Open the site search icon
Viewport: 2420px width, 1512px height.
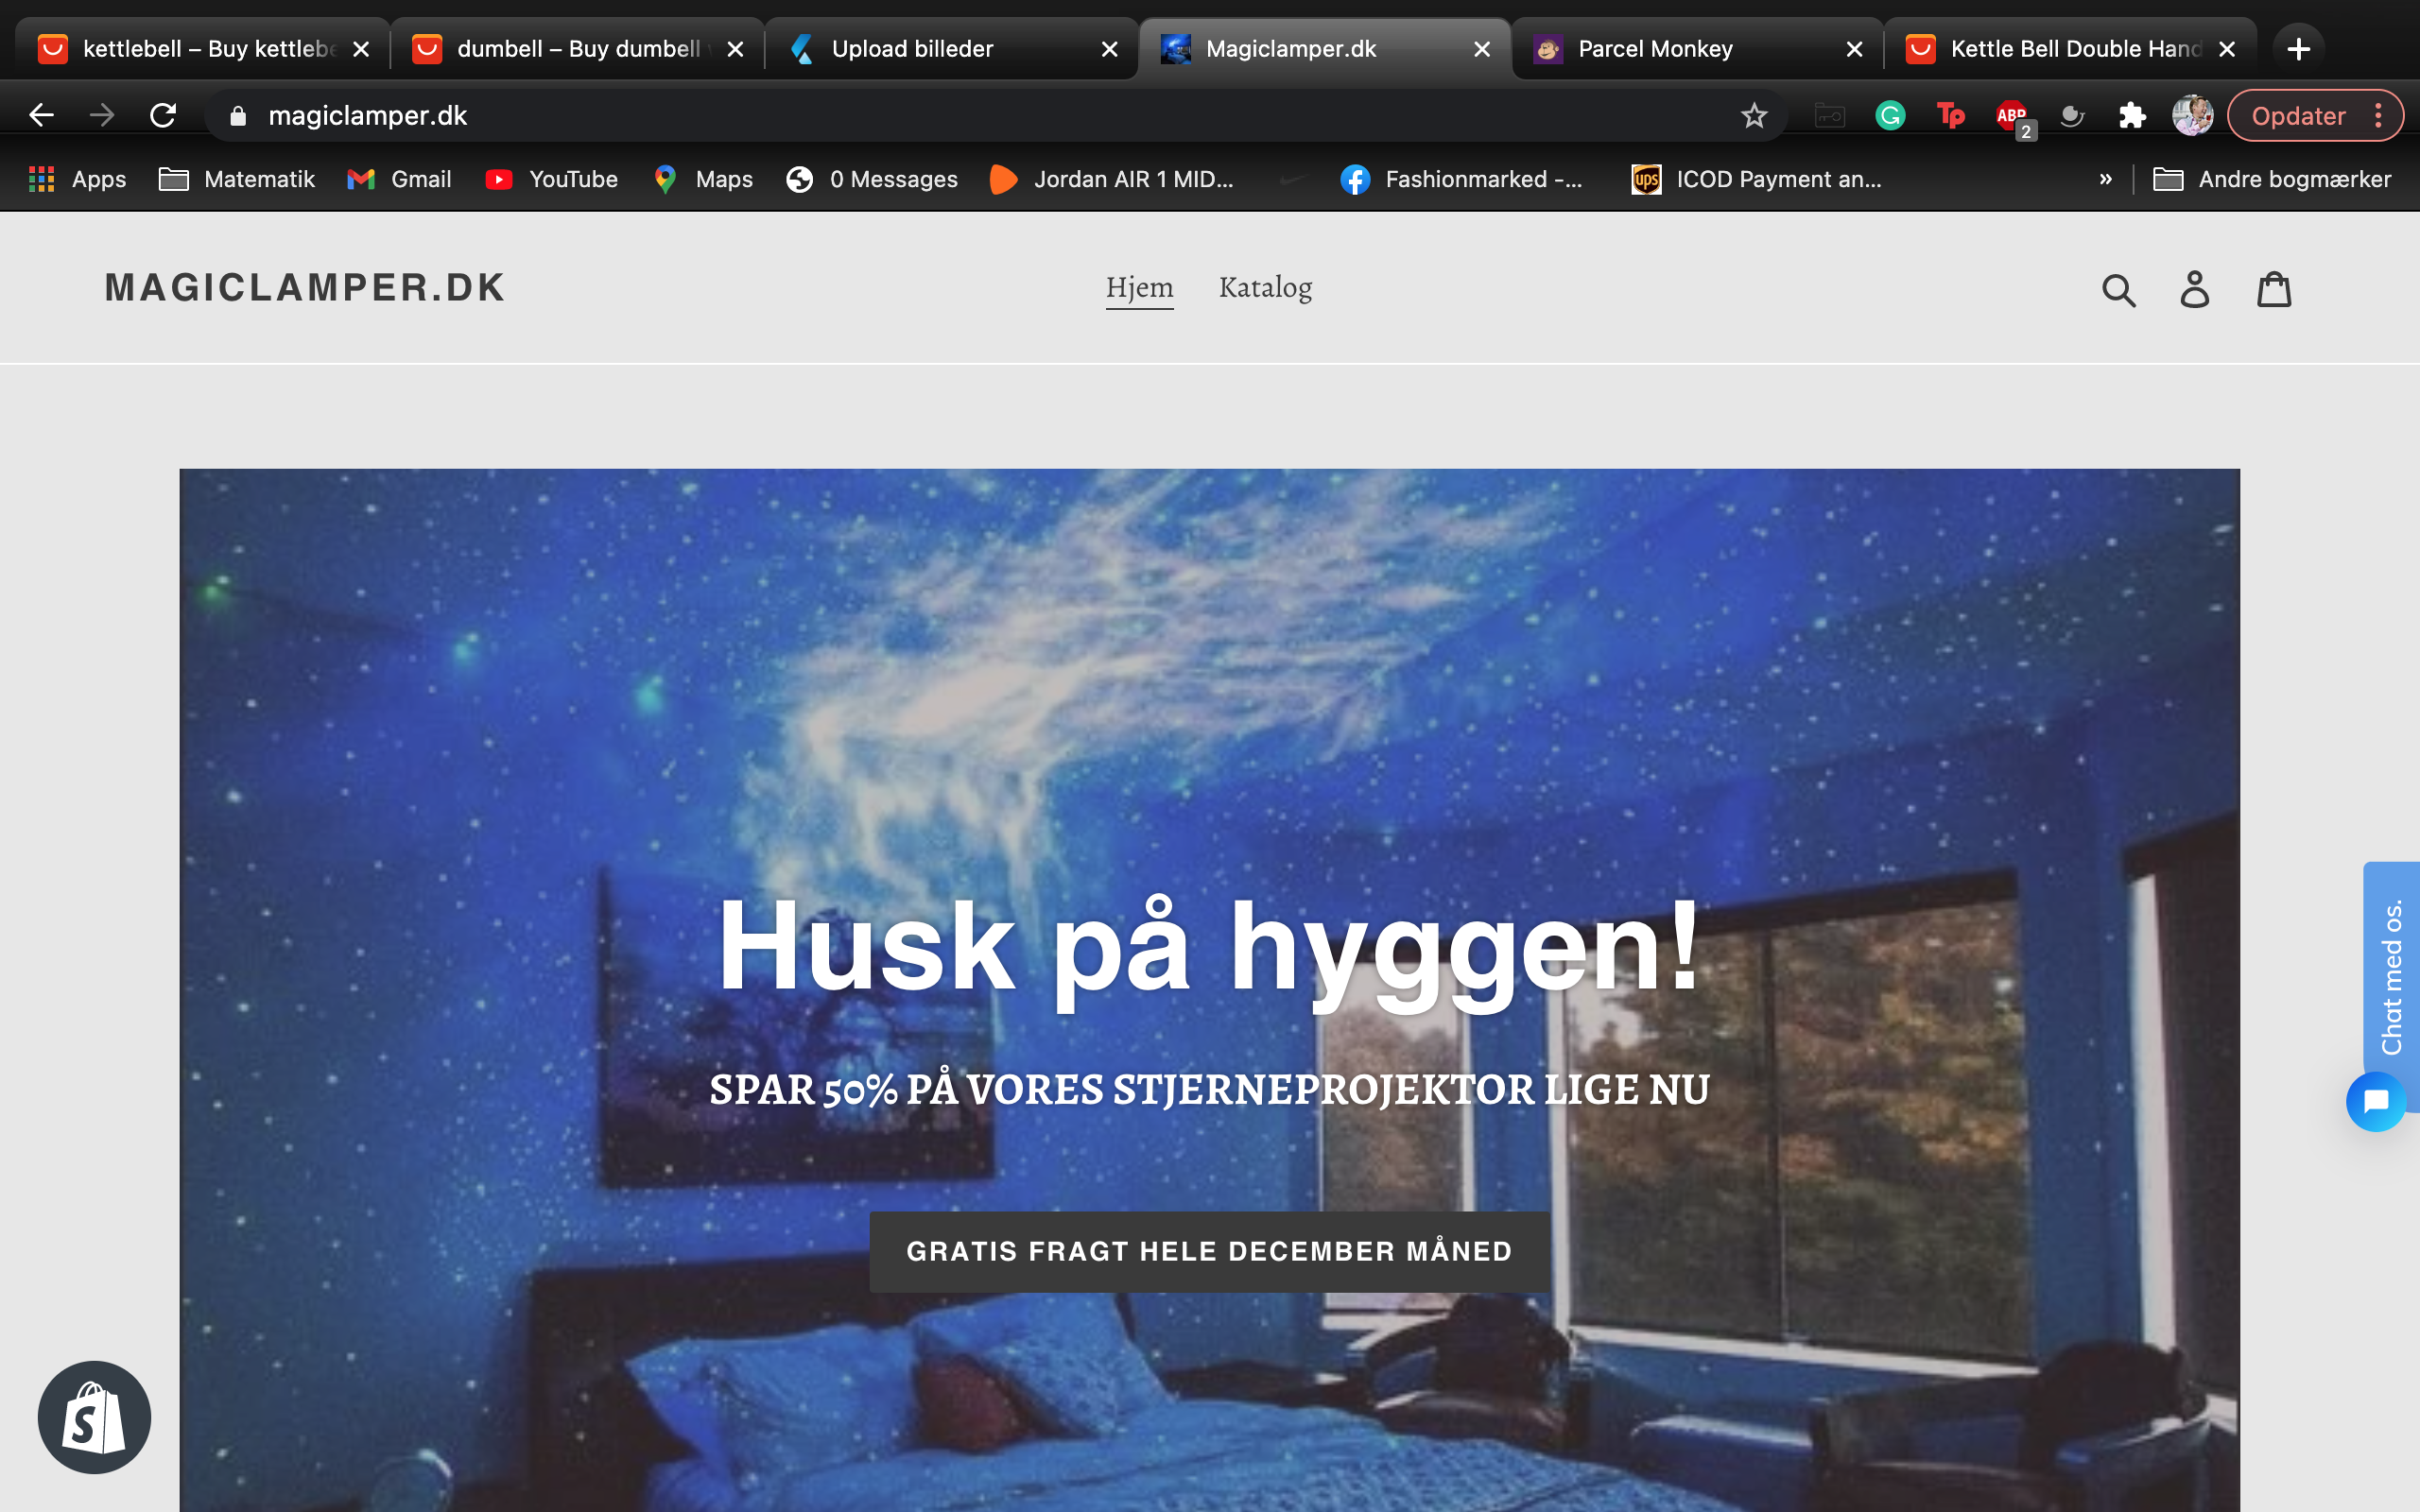point(2118,290)
